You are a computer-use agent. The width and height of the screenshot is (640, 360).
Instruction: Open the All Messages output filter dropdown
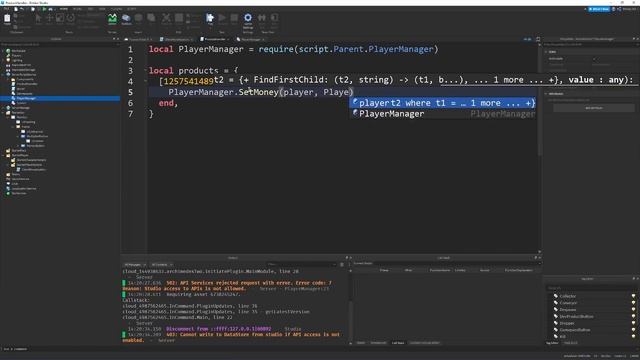[x=135, y=264]
